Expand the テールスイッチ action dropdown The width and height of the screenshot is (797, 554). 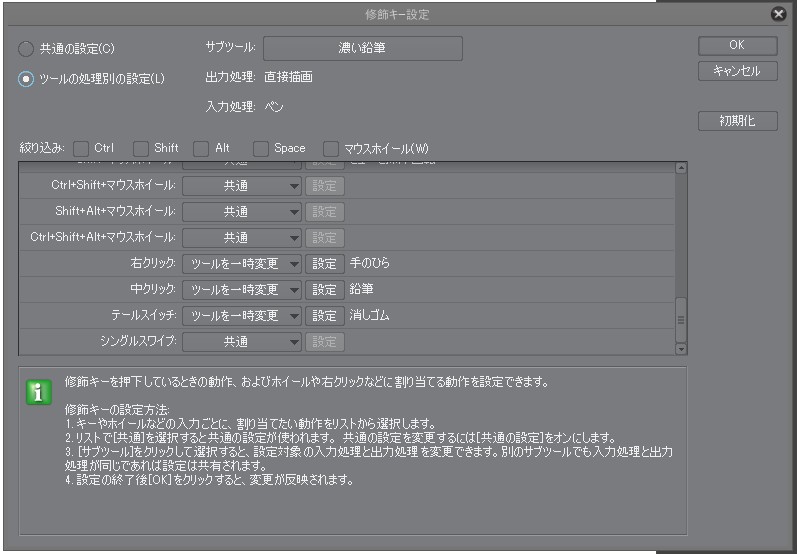[241, 316]
